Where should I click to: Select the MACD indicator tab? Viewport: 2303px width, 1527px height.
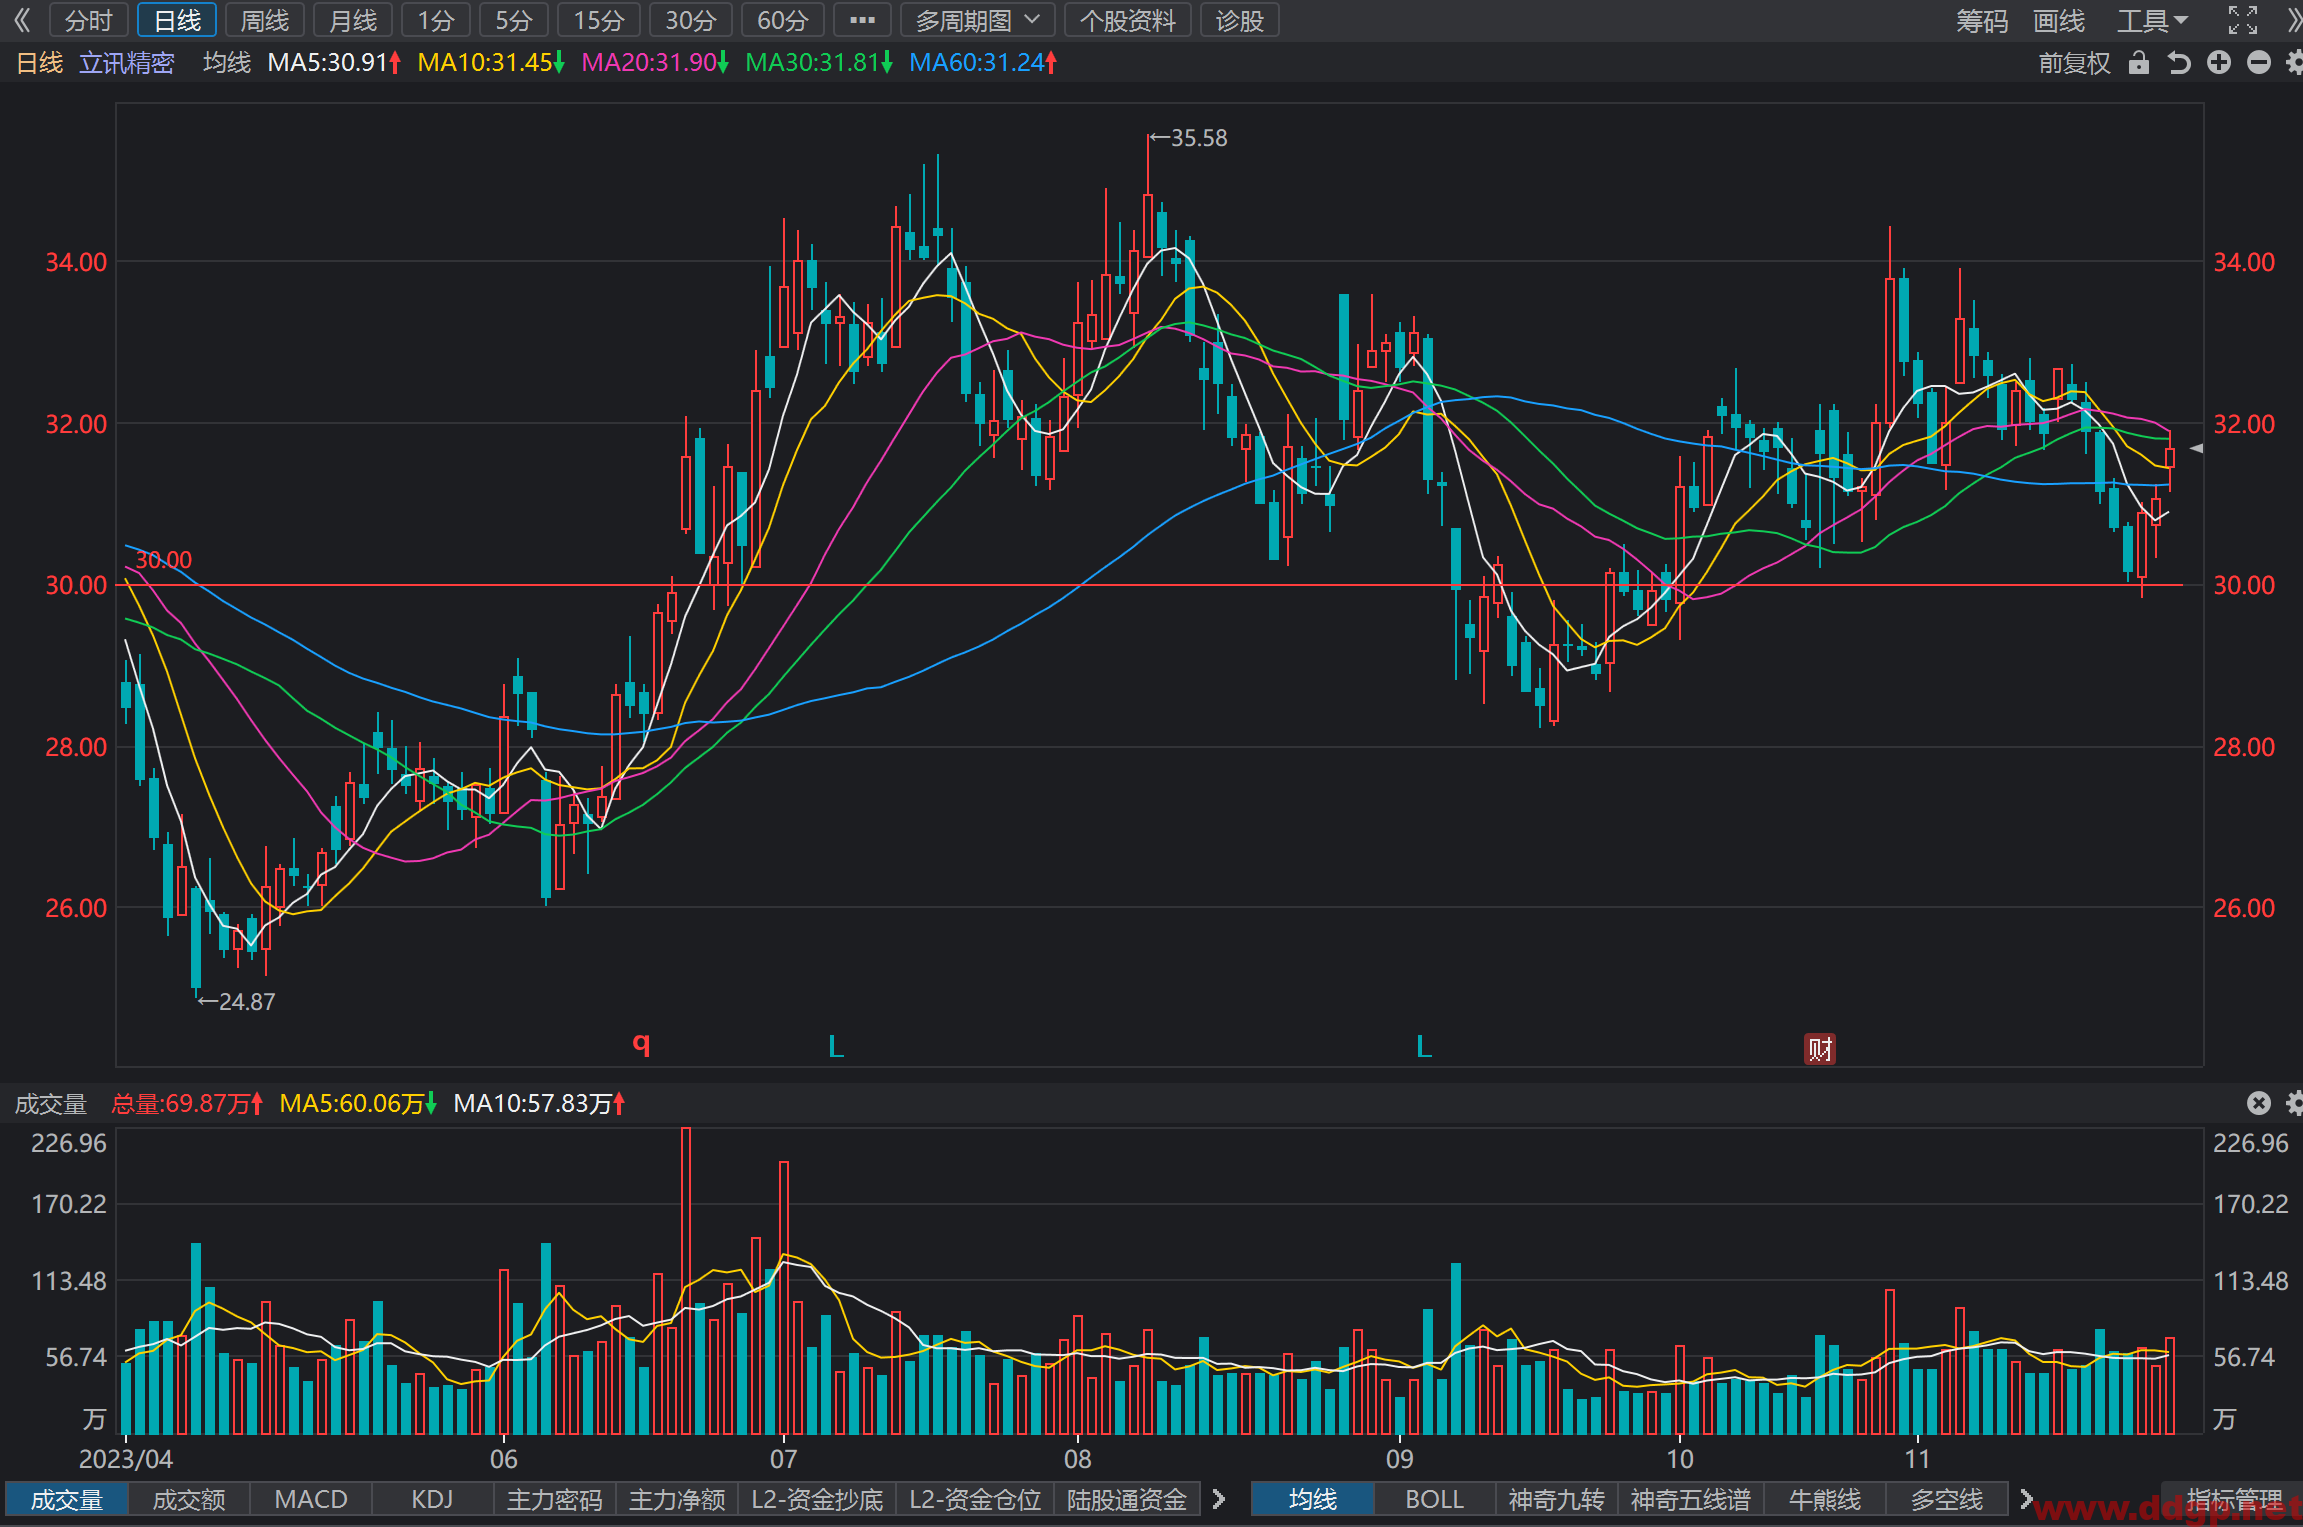tap(311, 1499)
